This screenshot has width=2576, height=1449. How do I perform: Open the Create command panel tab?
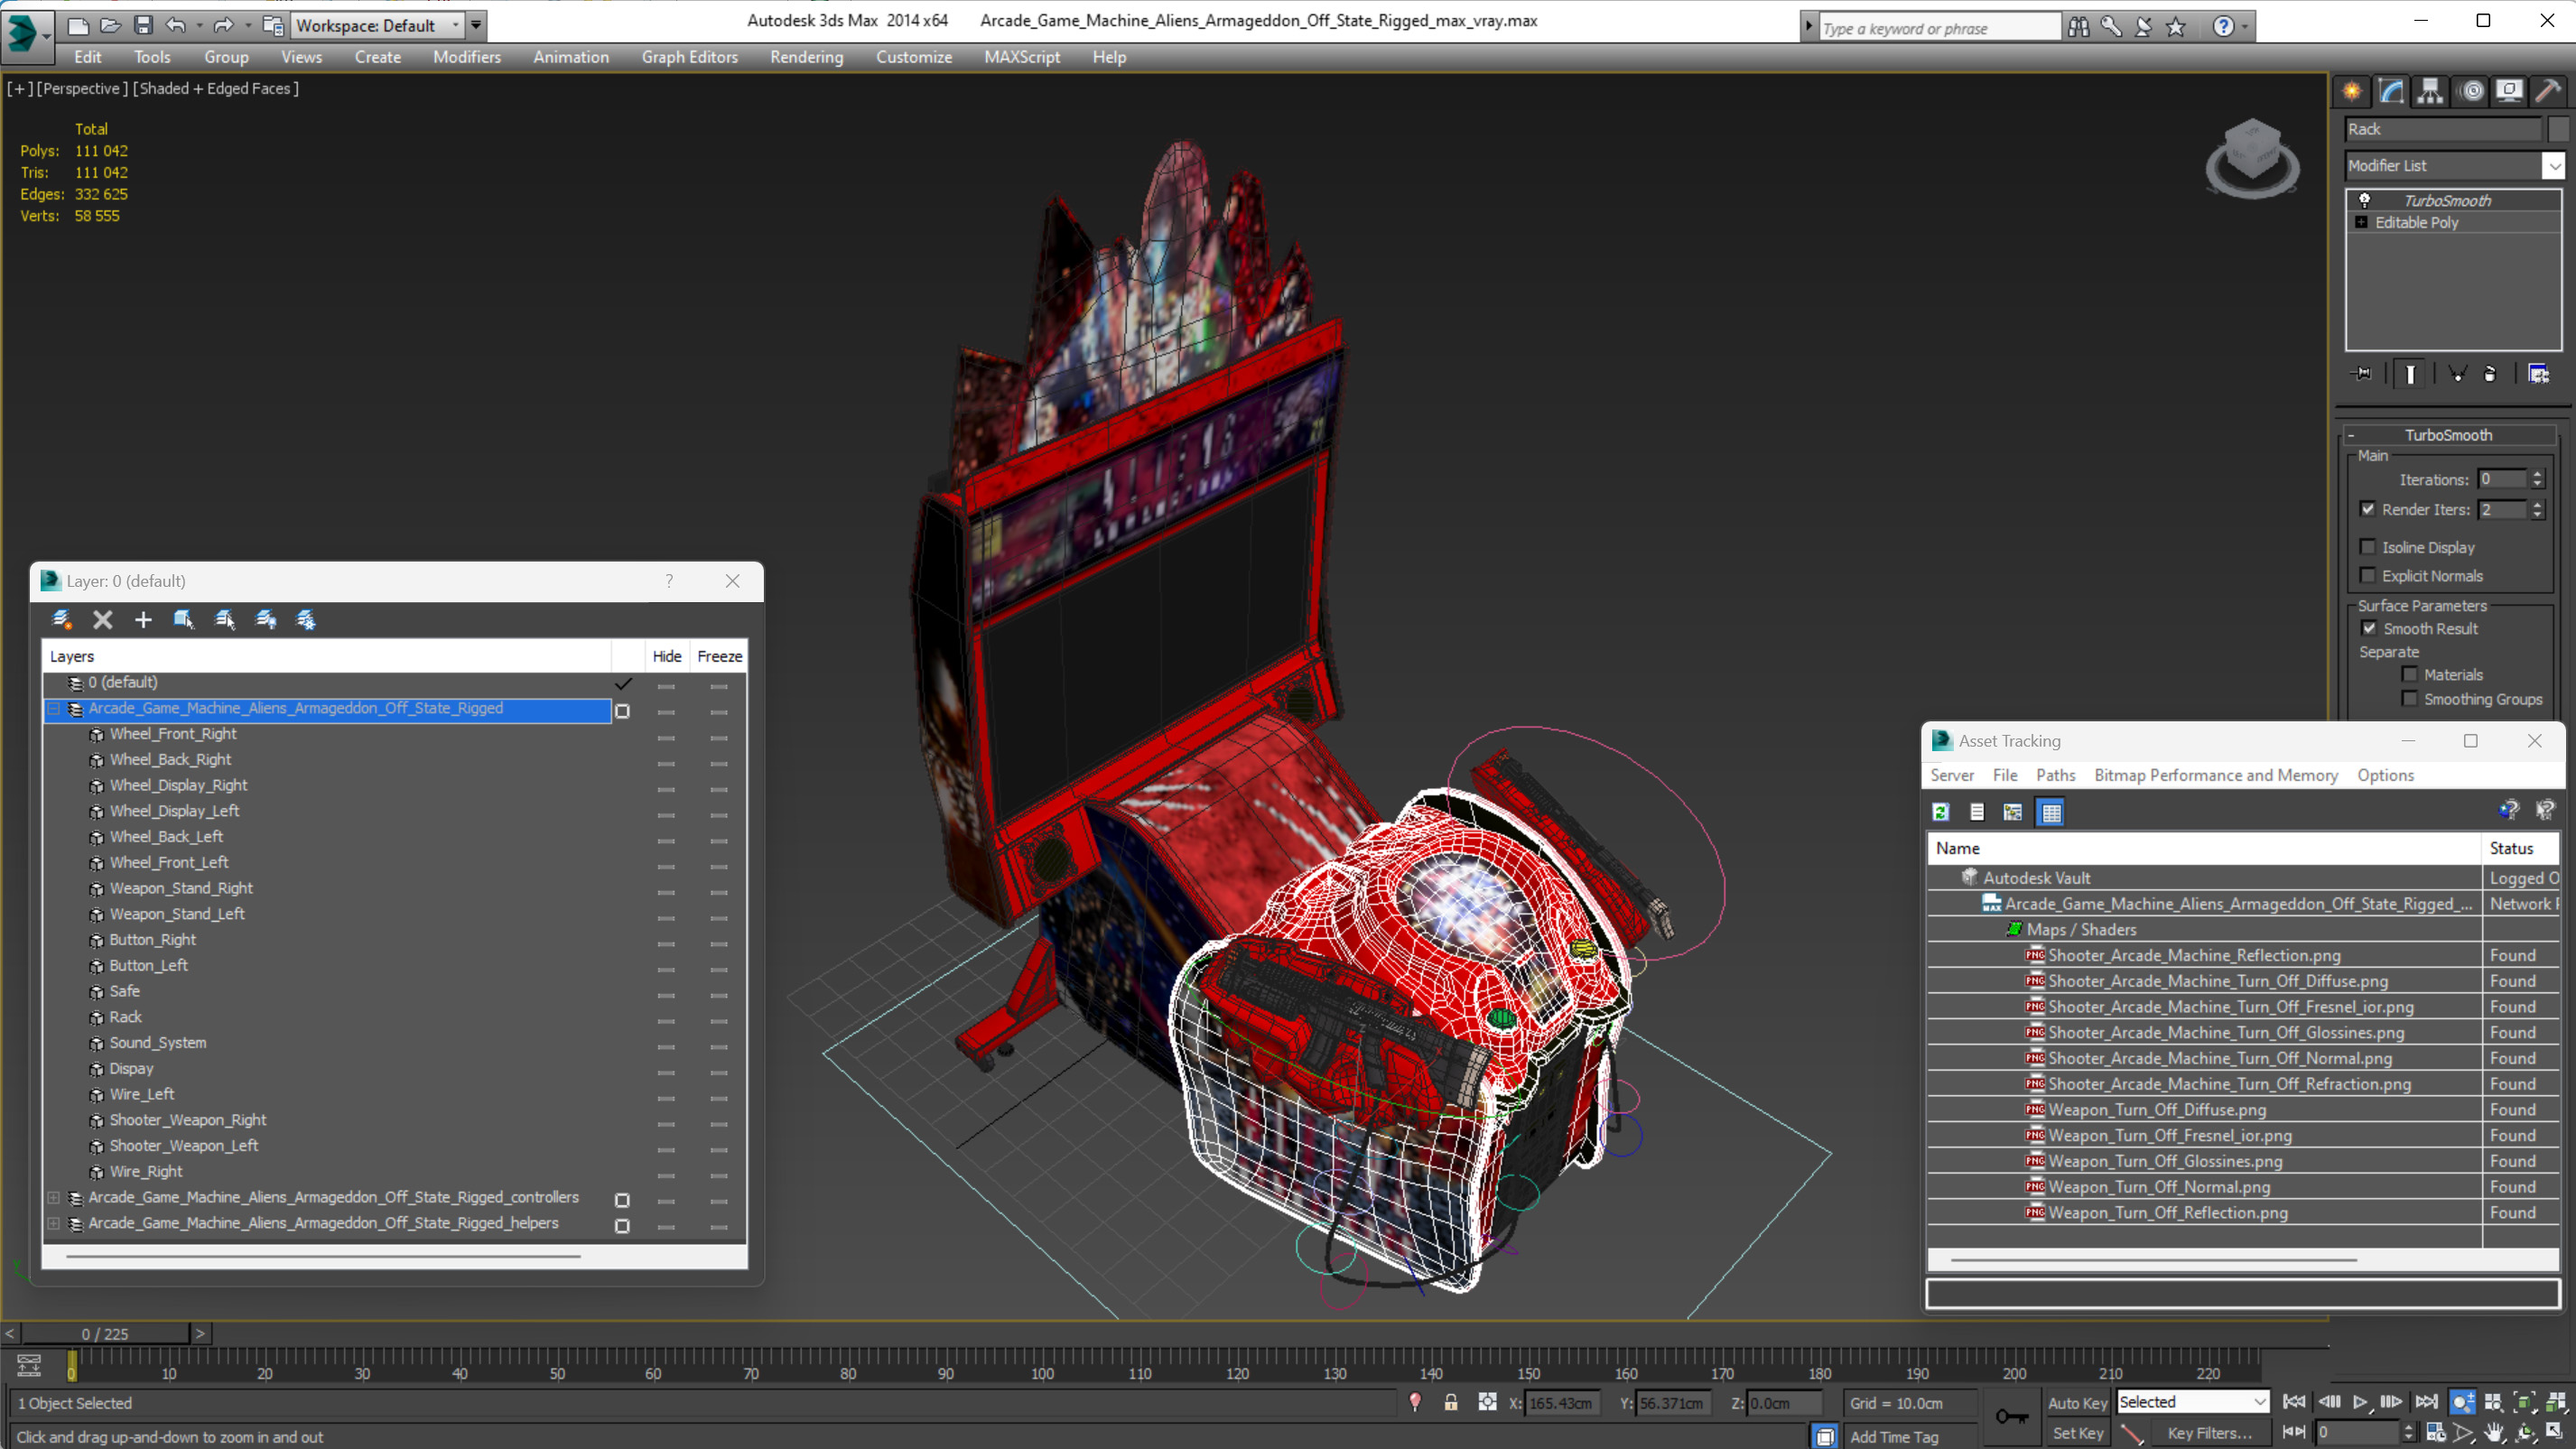[x=2352, y=91]
